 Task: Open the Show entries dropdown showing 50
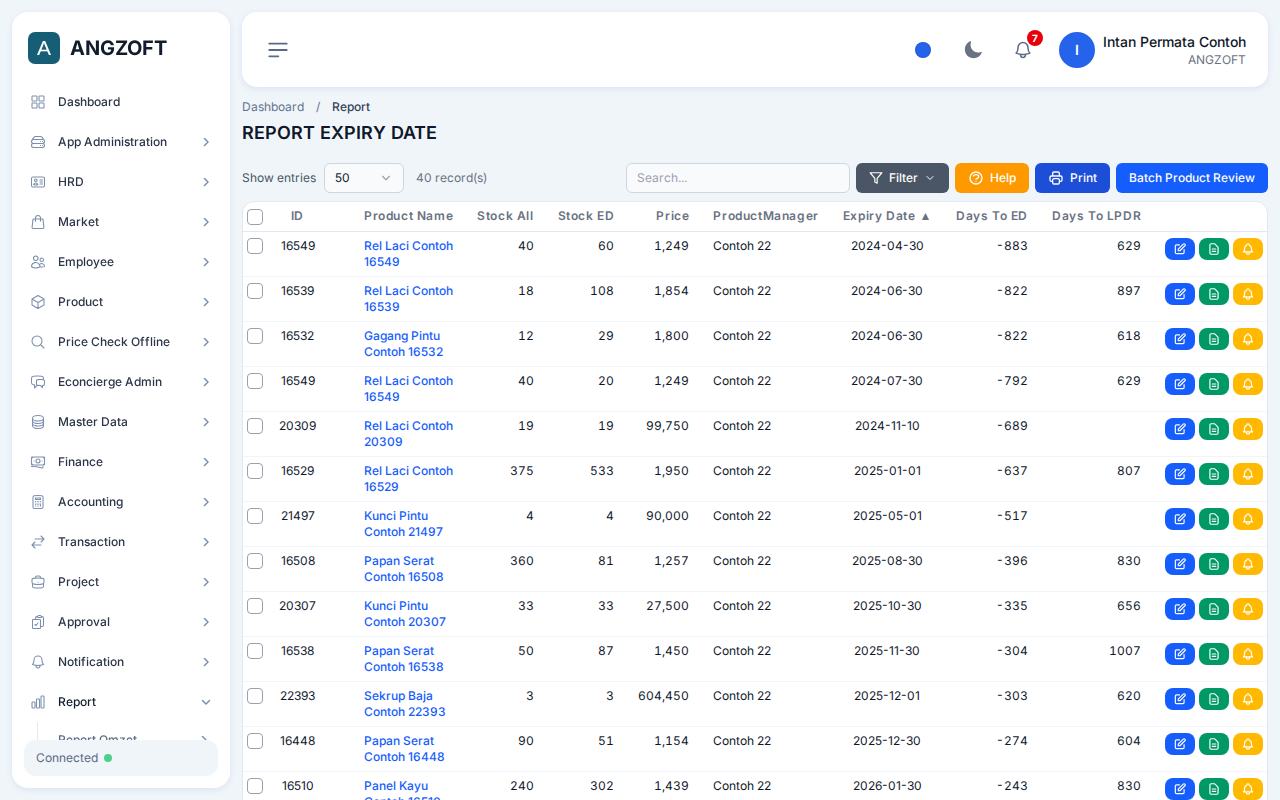pos(364,178)
